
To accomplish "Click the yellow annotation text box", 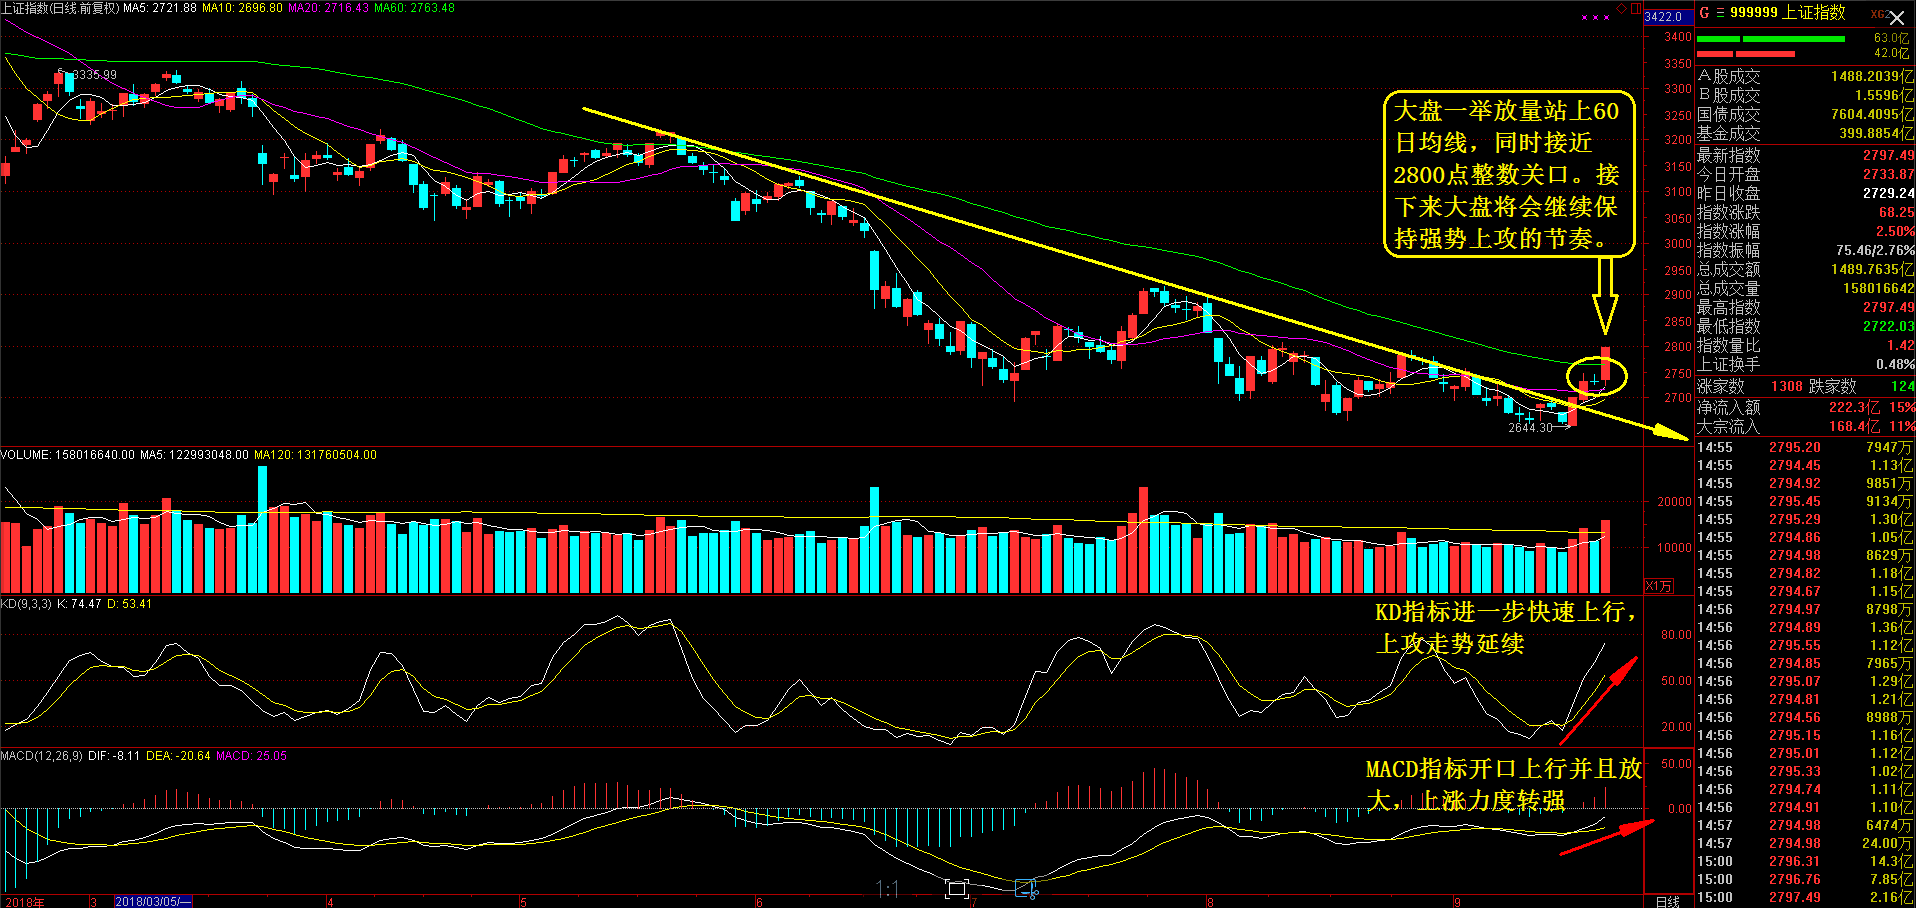I will (1508, 175).
